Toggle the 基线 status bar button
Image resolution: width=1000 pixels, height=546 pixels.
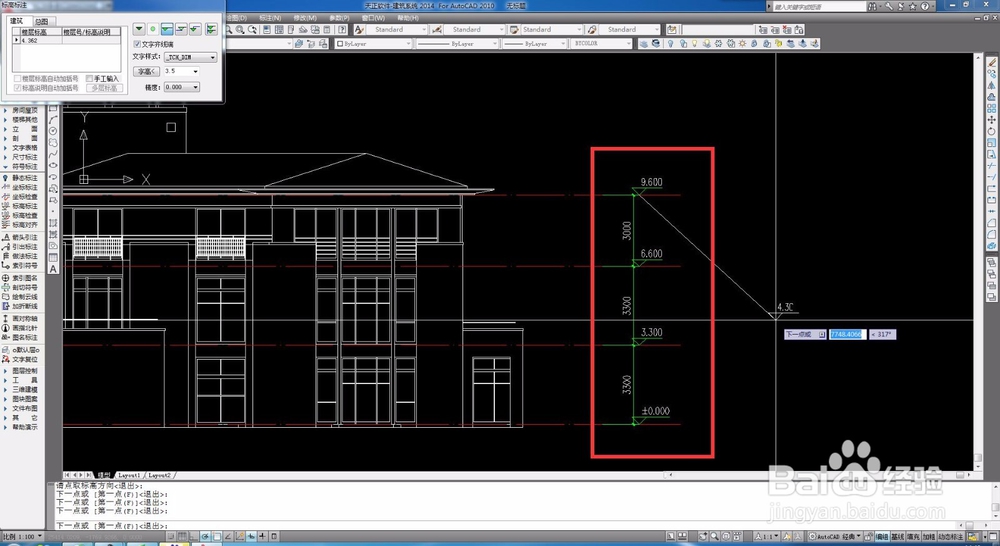(x=898, y=537)
